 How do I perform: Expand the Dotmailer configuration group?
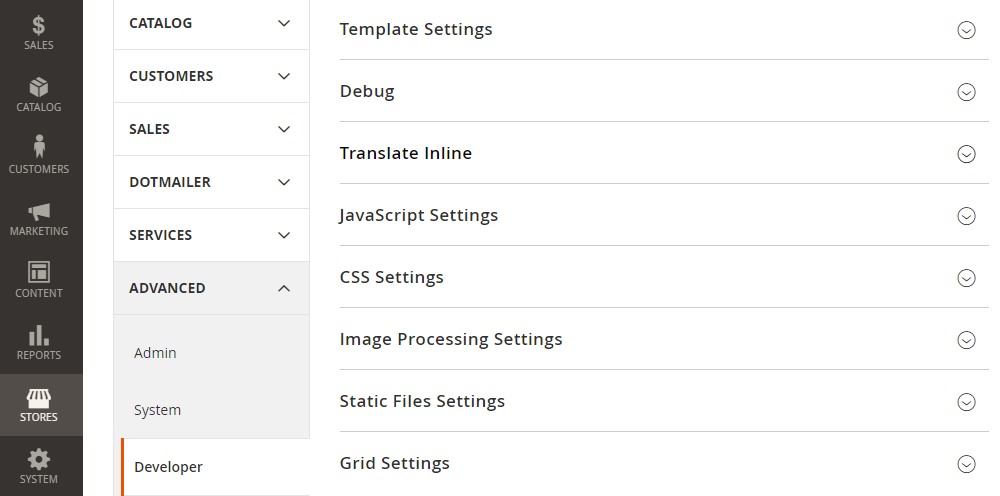[211, 182]
